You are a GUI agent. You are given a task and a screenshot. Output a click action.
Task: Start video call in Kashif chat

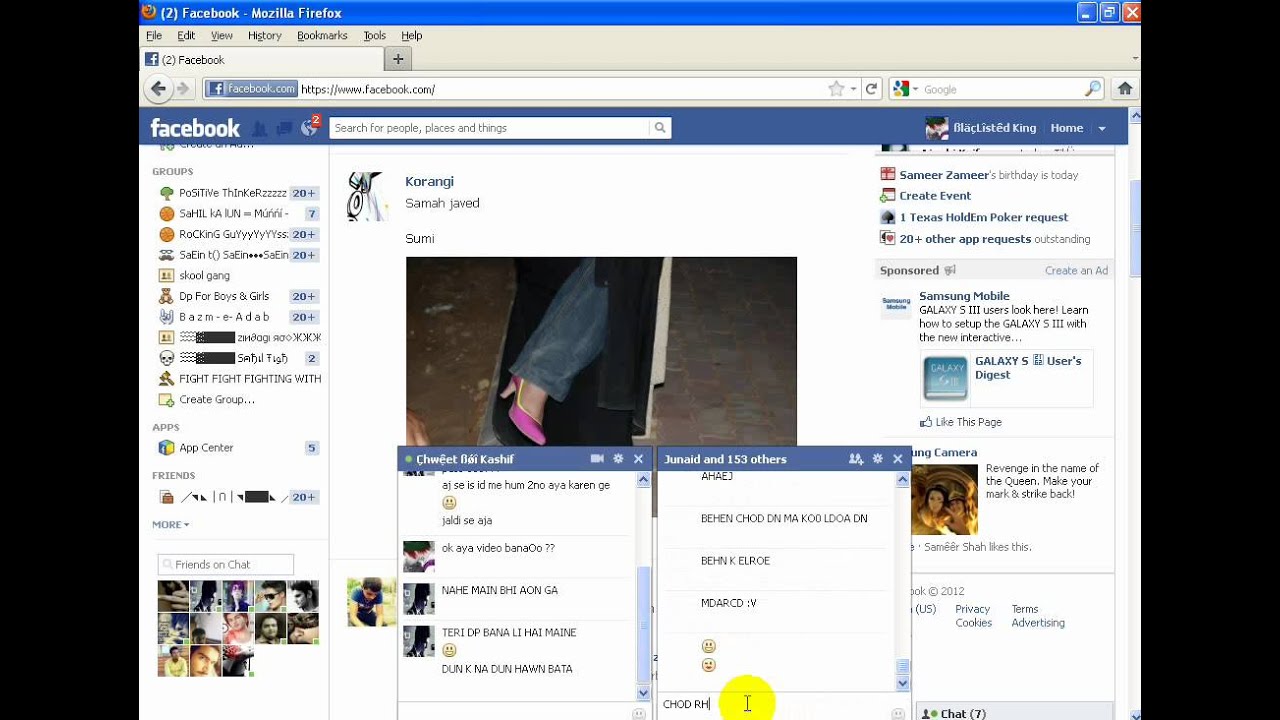[x=597, y=459]
